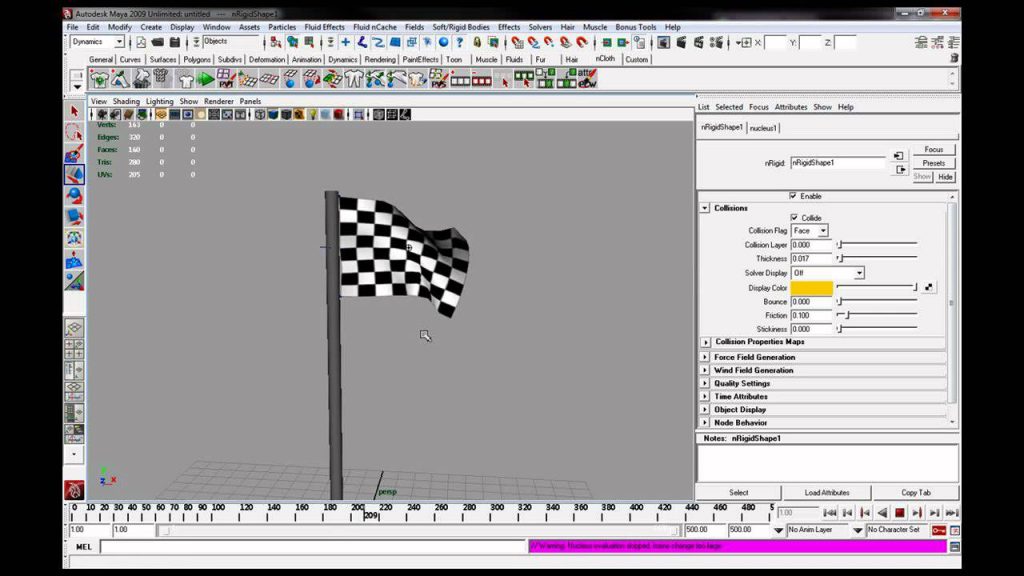Click the yellow Display Color swatch
The height and width of the screenshot is (576, 1024).
pyautogui.click(x=812, y=288)
